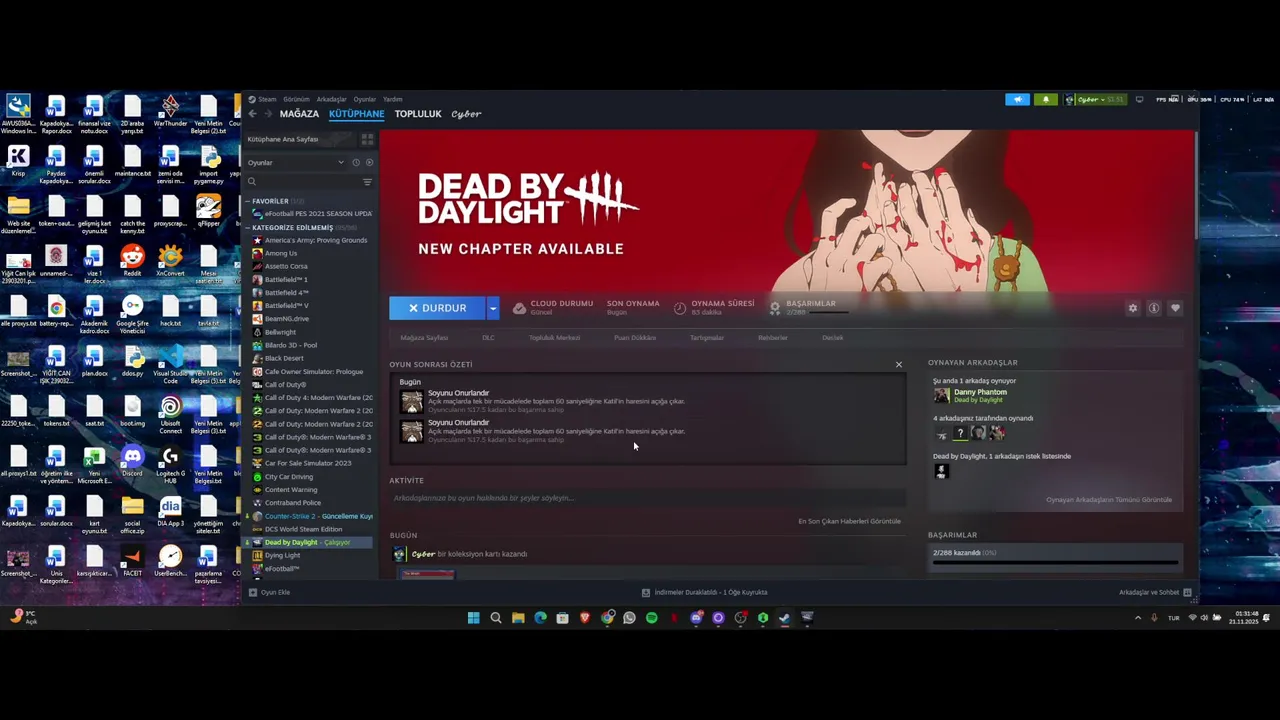Open the blue announcements megaphone button
This screenshot has width=1280, height=720.
point(1017,99)
